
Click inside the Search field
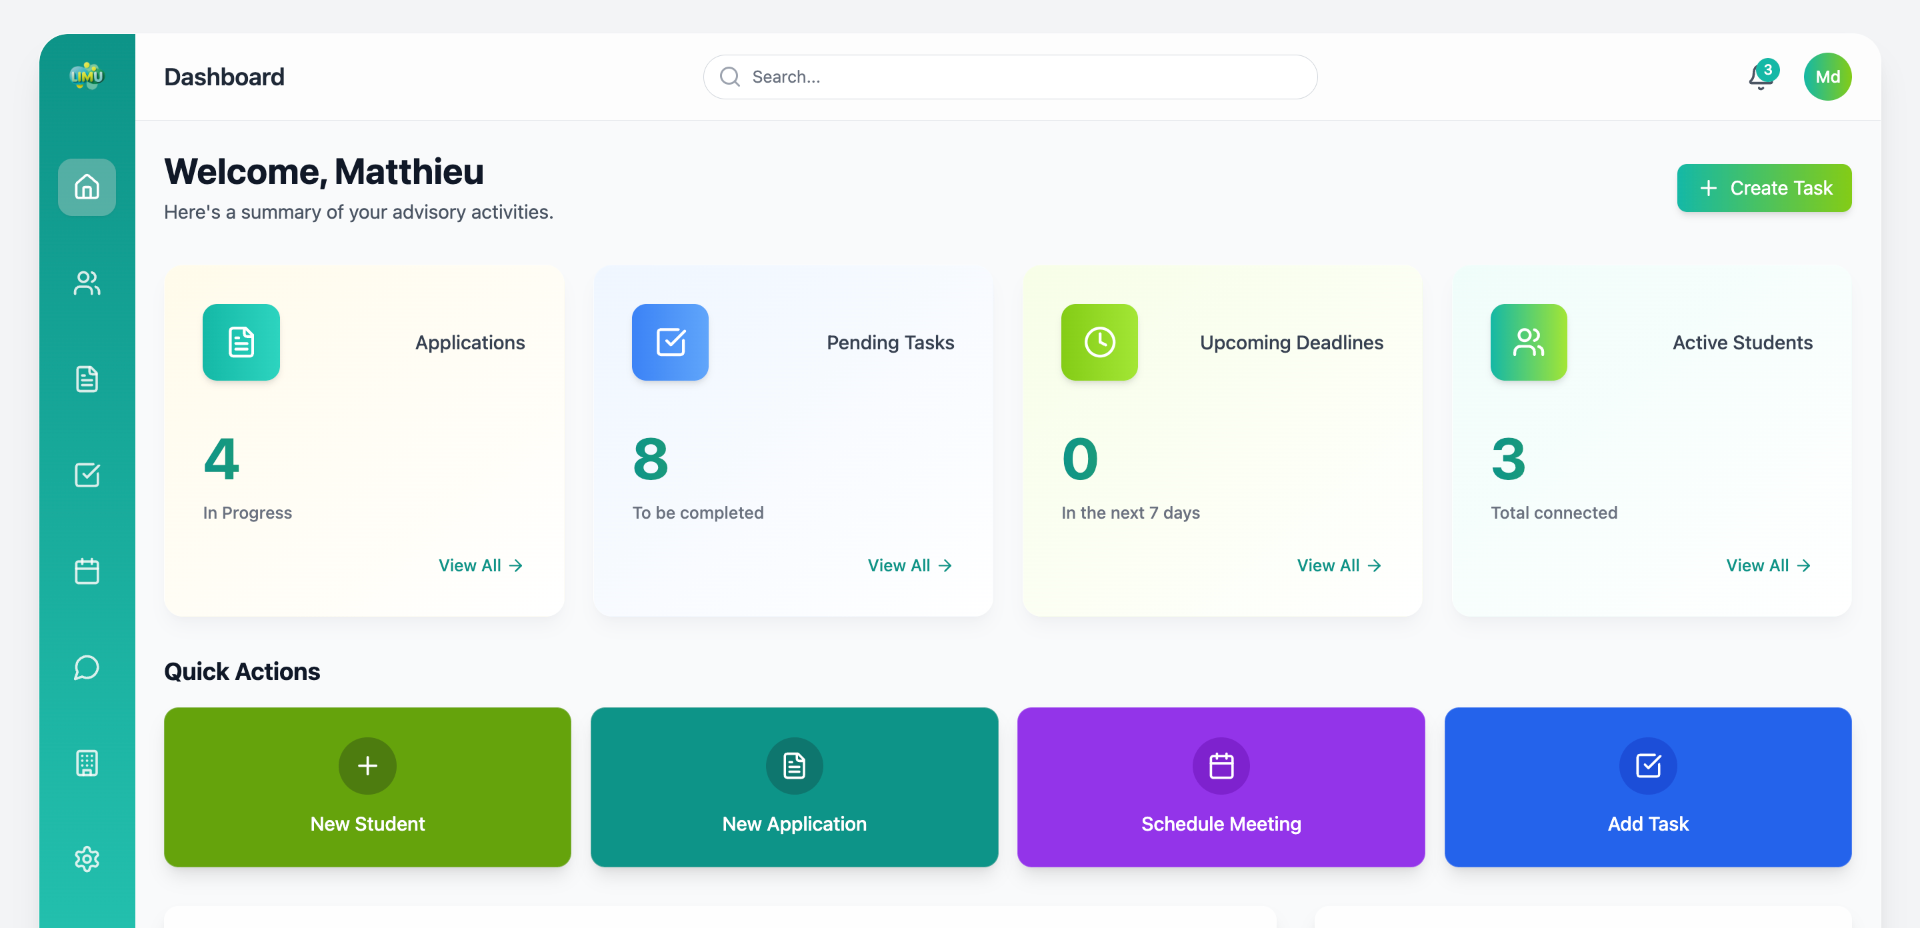point(1010,77)
